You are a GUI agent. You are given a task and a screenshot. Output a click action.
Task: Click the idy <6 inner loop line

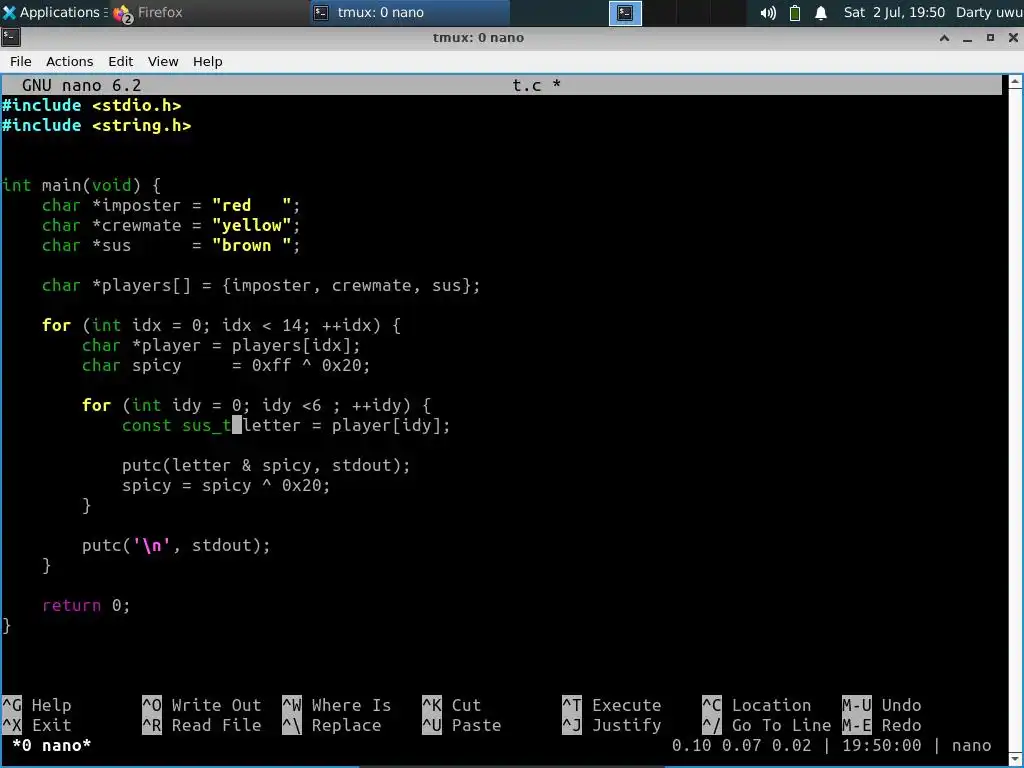256,406
